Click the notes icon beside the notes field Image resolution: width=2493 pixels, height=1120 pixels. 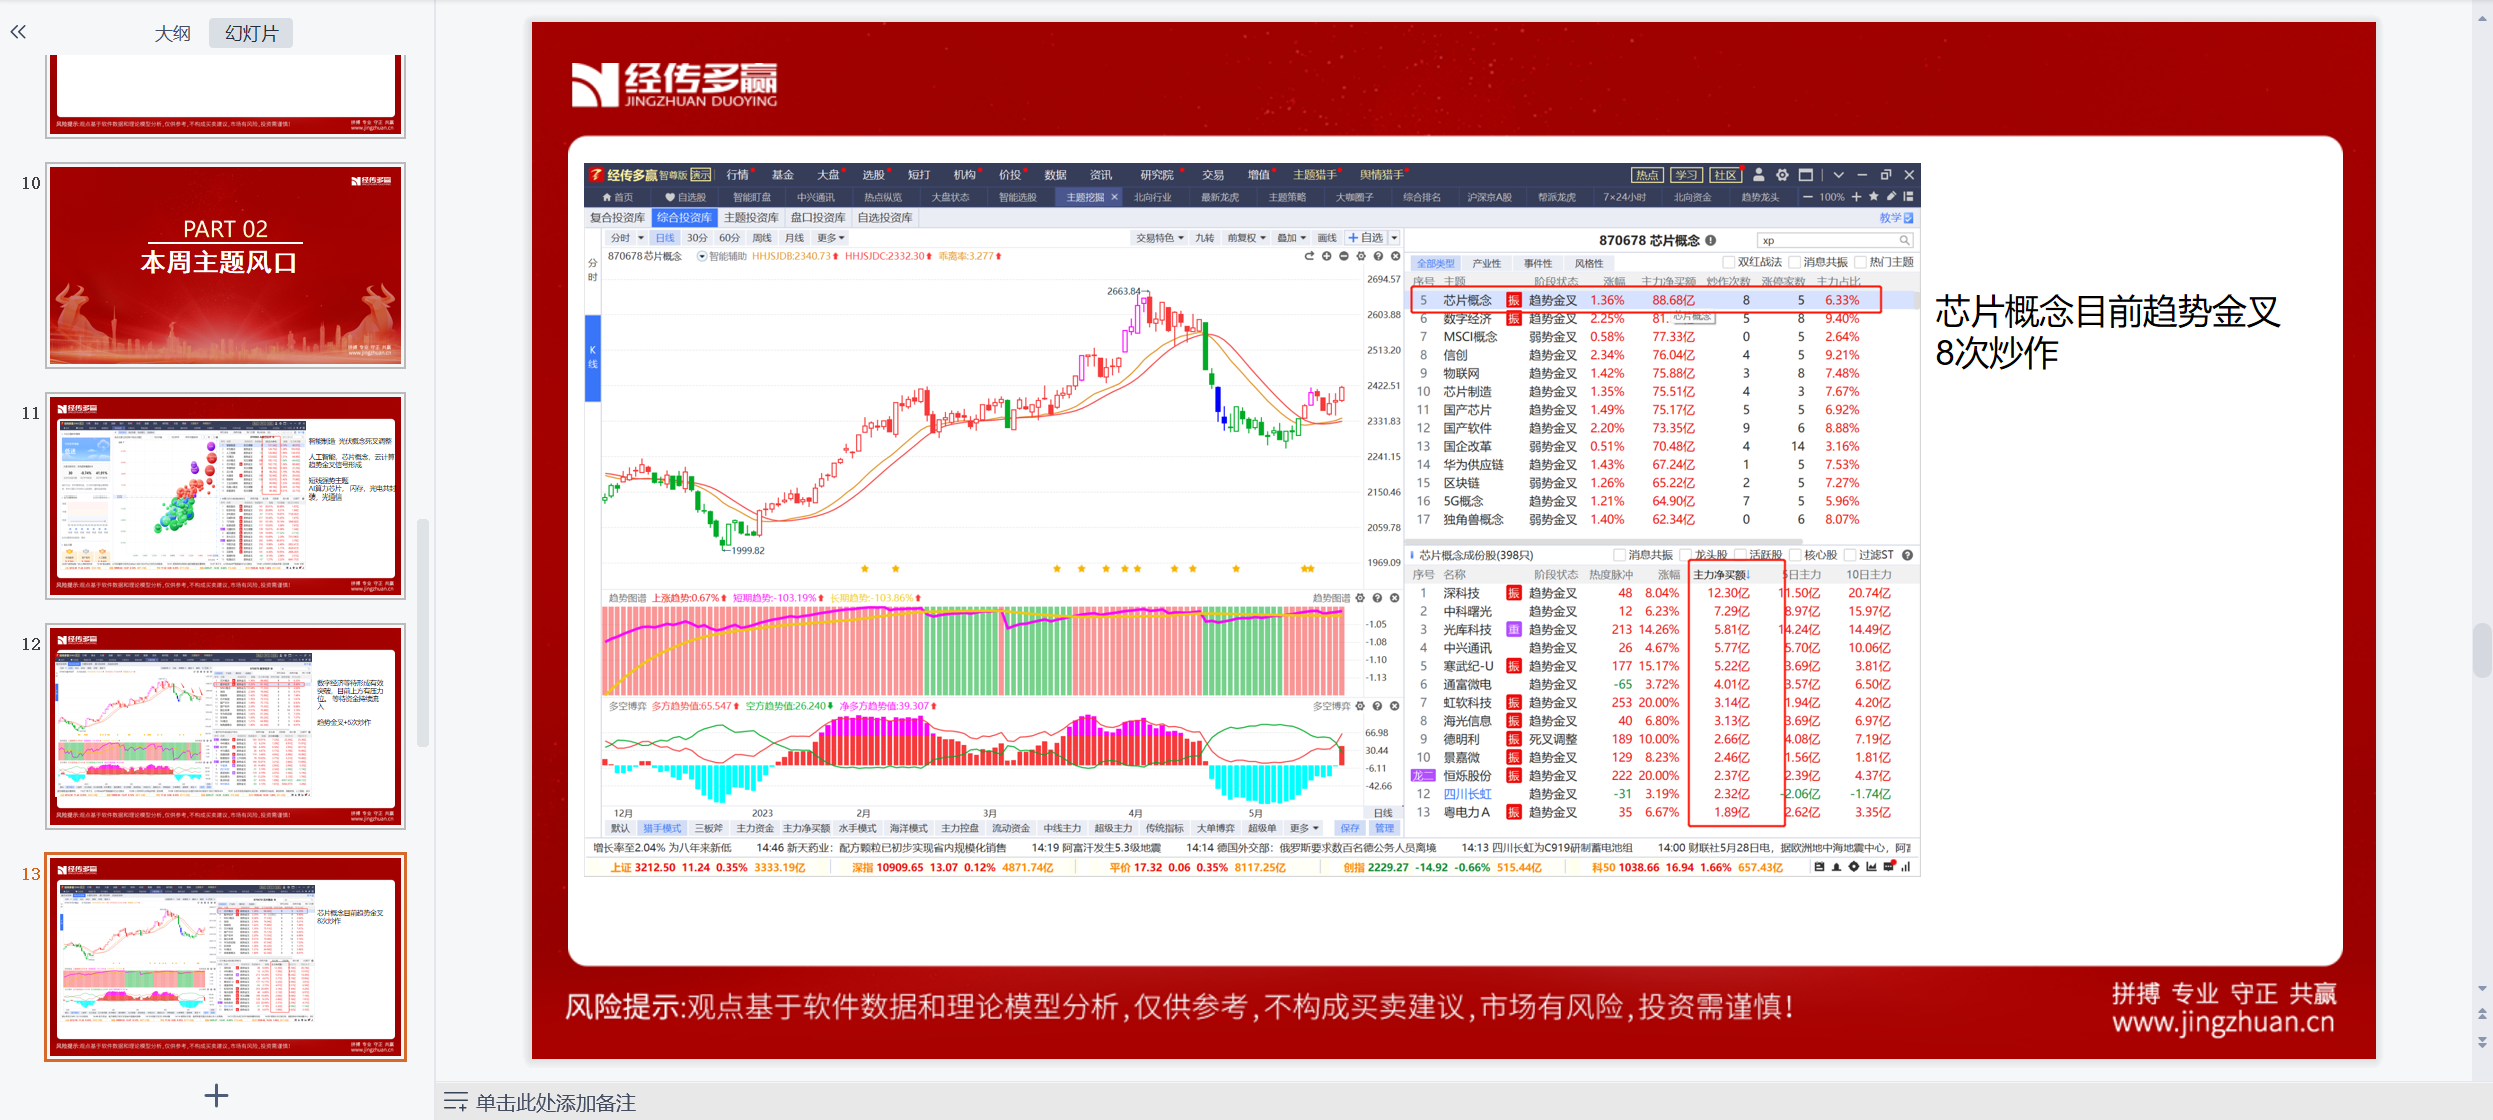click(455, 1102)
